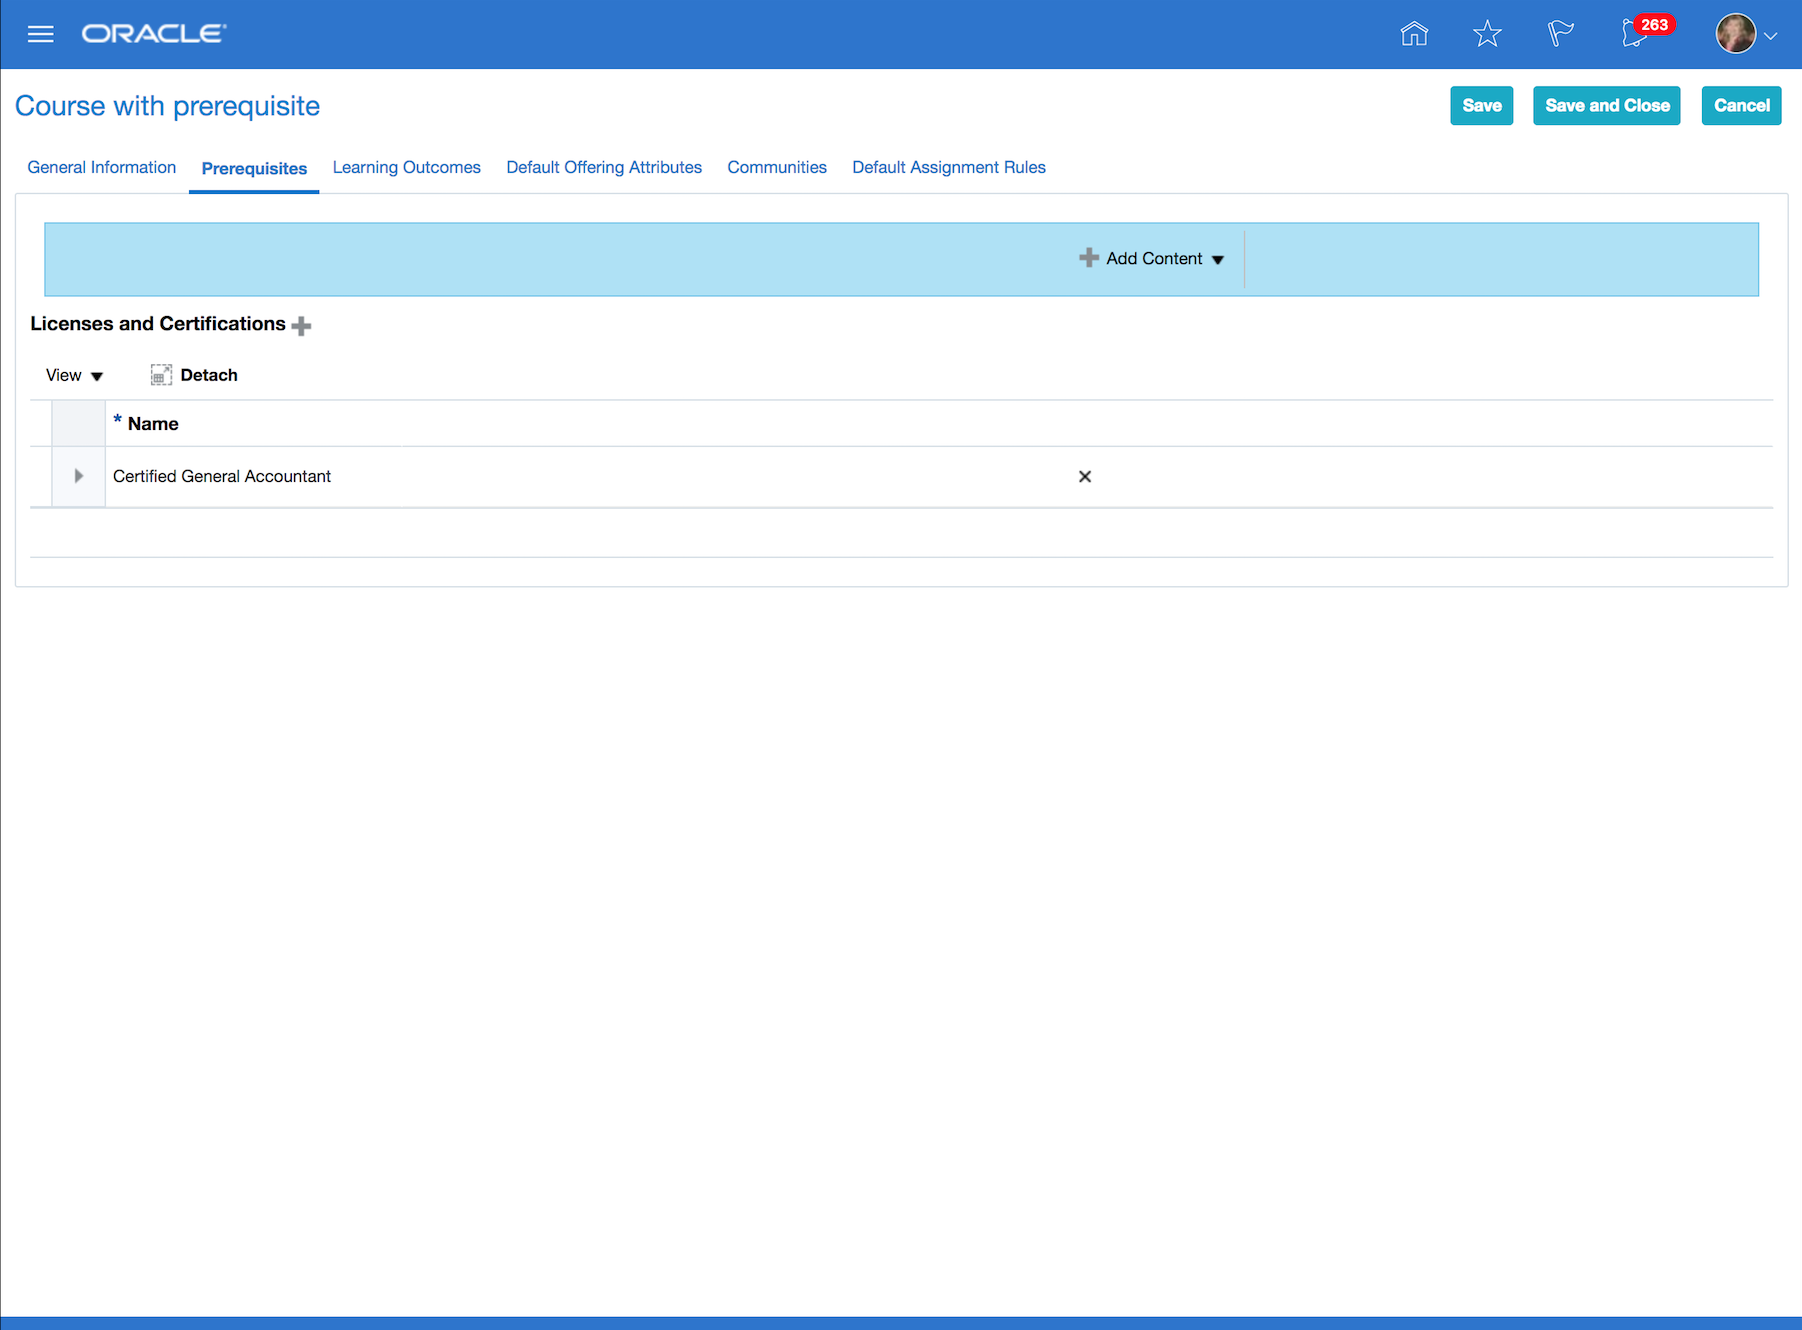Open the hamburger navigator menu
The width and height of the screenshot is (1802, 1330).
(x=40, y=34)
